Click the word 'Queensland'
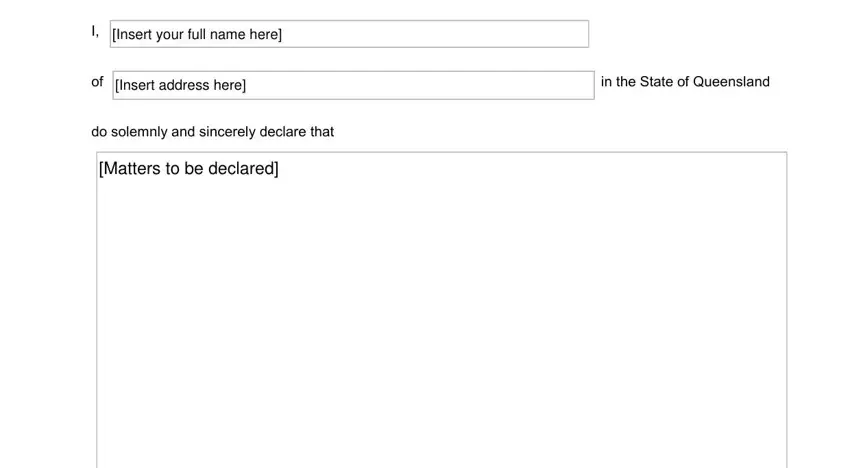This screenshot has height=468, width=850. pyautogui.click(x=731, y=82)
